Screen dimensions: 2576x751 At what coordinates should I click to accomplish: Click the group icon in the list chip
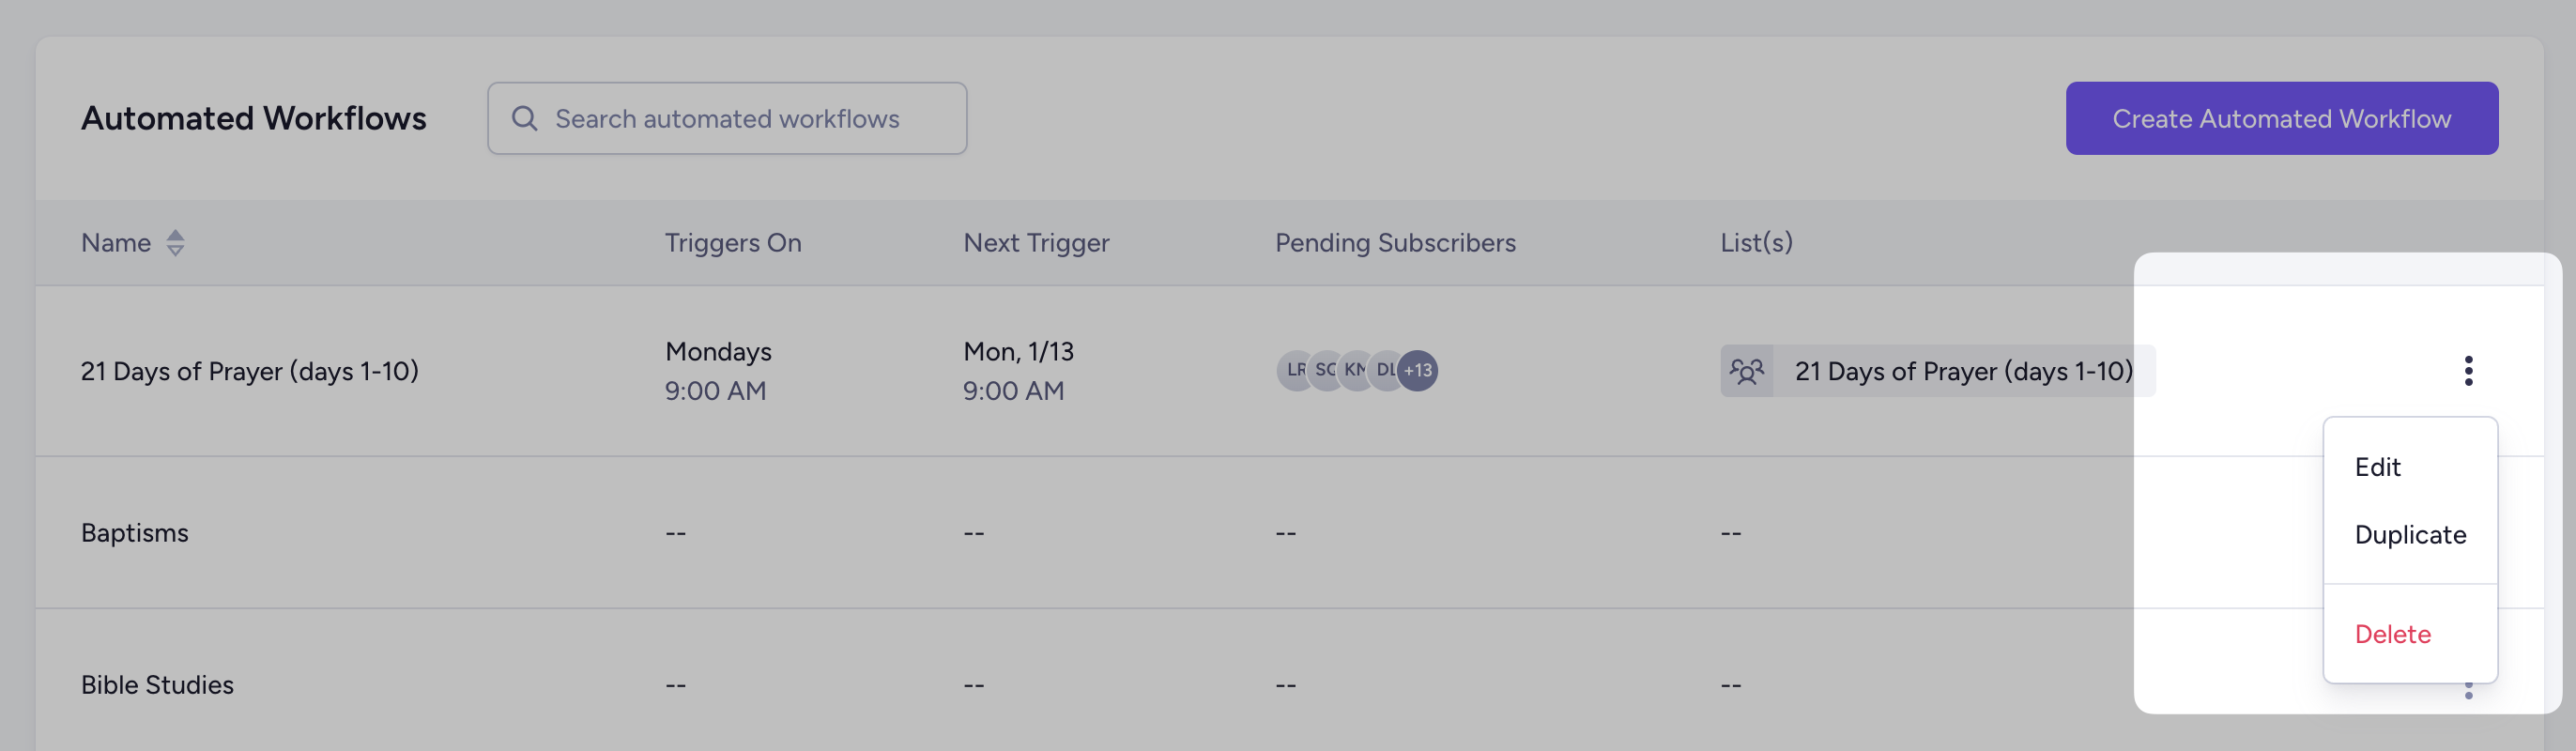(1746, 372)
